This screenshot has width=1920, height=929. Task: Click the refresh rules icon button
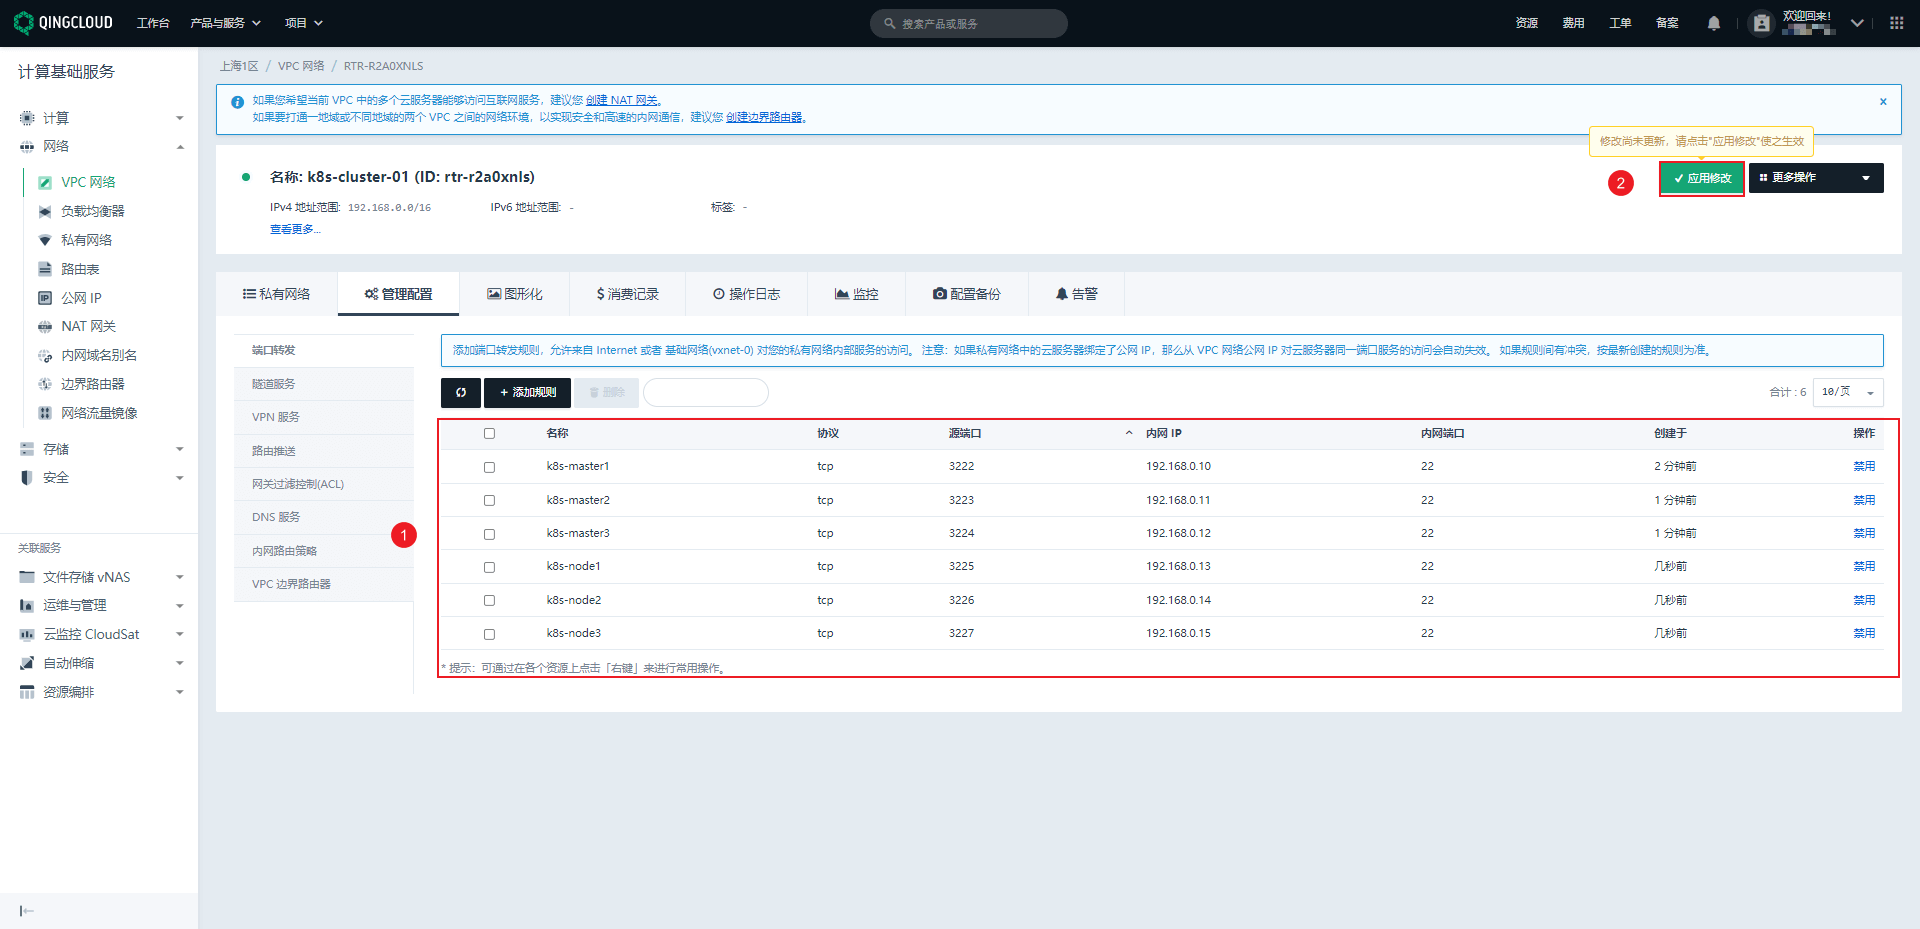tap(461, 393)
